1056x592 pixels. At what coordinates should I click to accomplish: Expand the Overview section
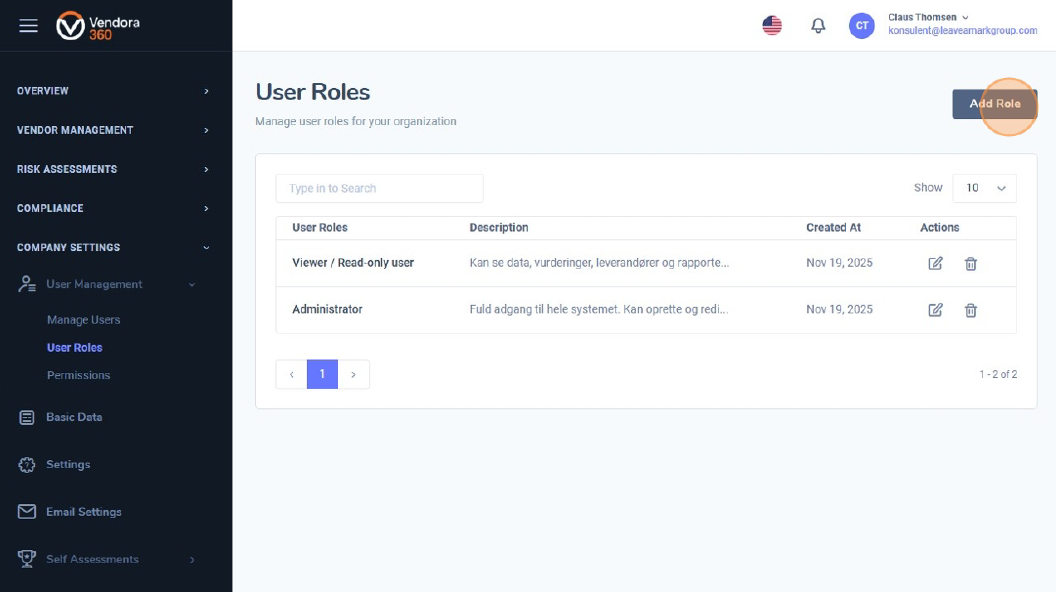coord(116,91)
